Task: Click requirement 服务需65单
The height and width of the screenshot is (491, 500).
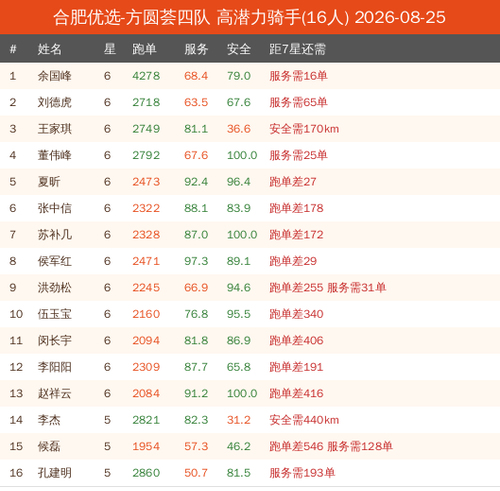Action: 298,102
